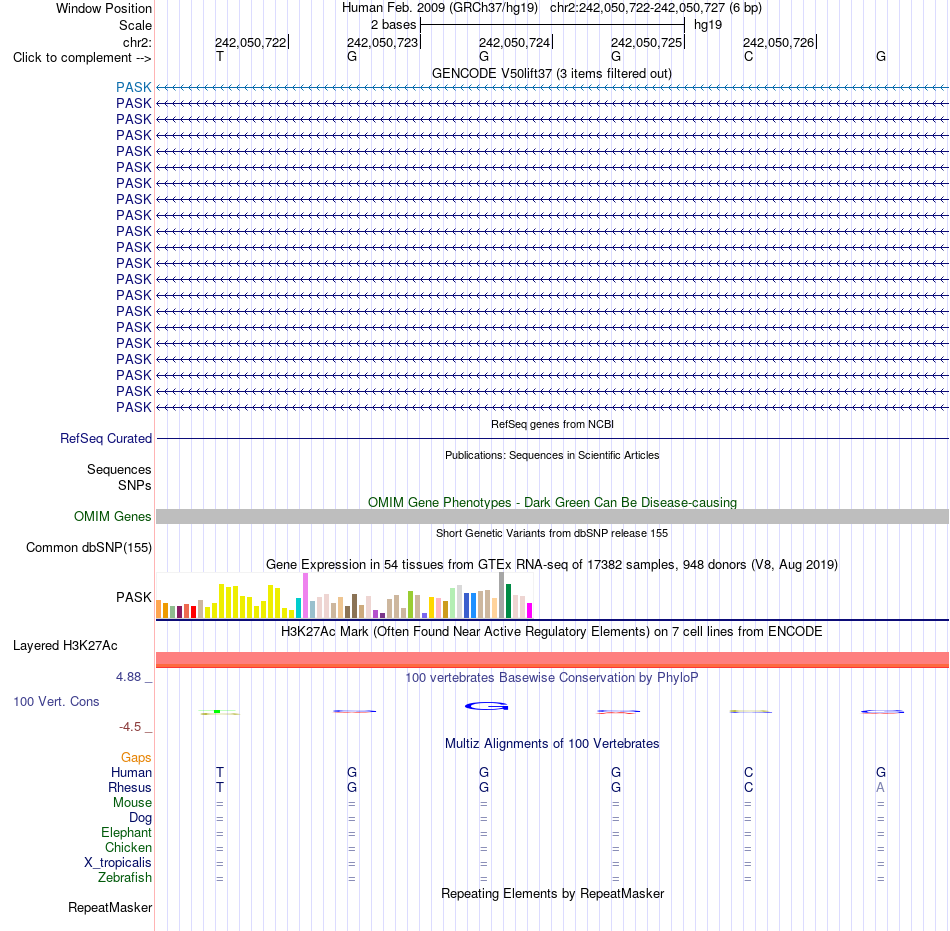
Task: Open the 'RefSeq genes from NCBI' track title
Action: 552,424
